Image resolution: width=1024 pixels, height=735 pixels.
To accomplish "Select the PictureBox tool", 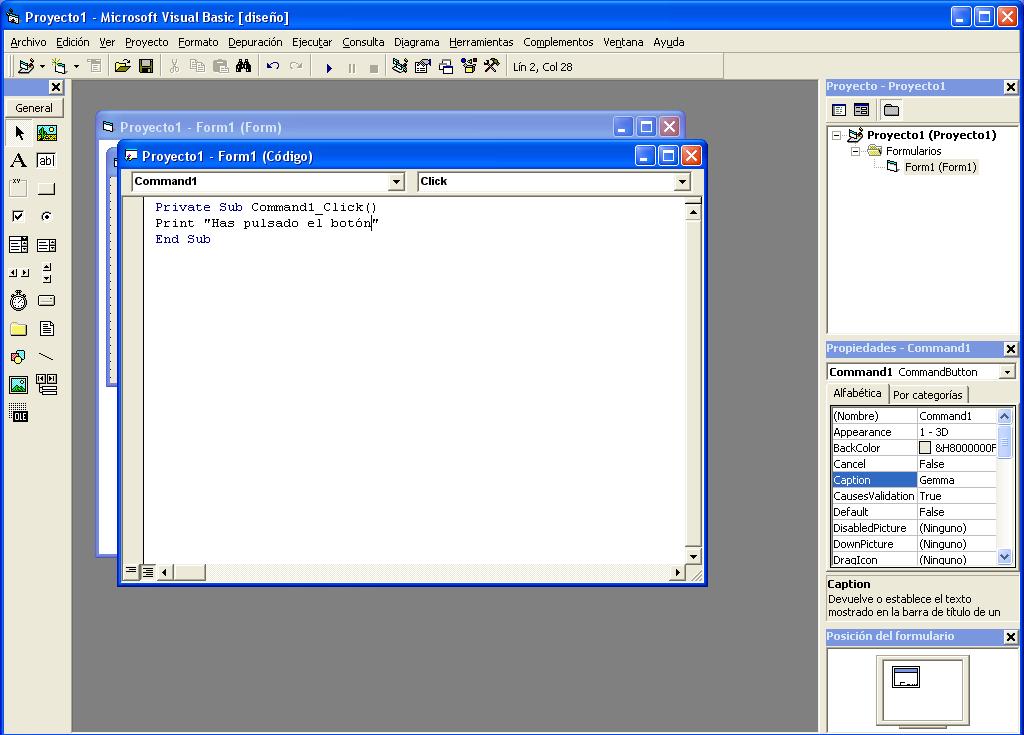I will coord(46,132).
